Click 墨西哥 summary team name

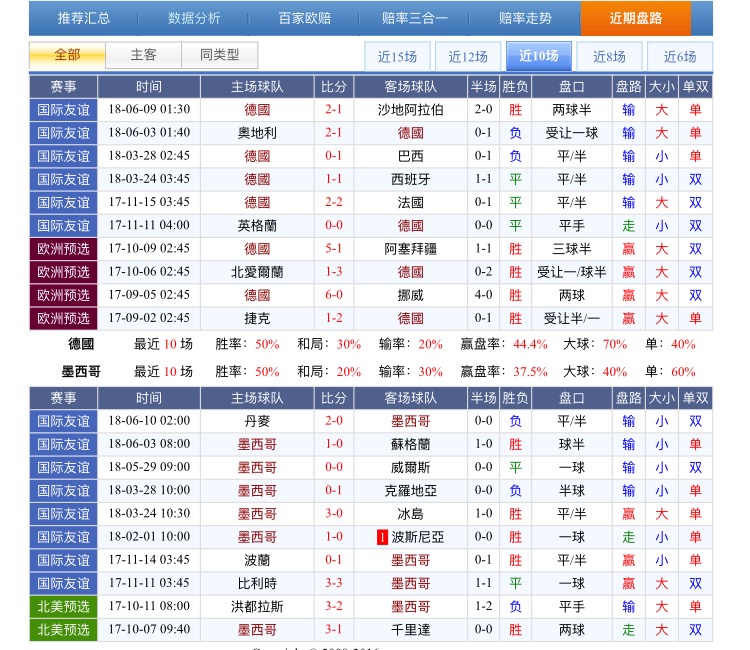[81, 372]
